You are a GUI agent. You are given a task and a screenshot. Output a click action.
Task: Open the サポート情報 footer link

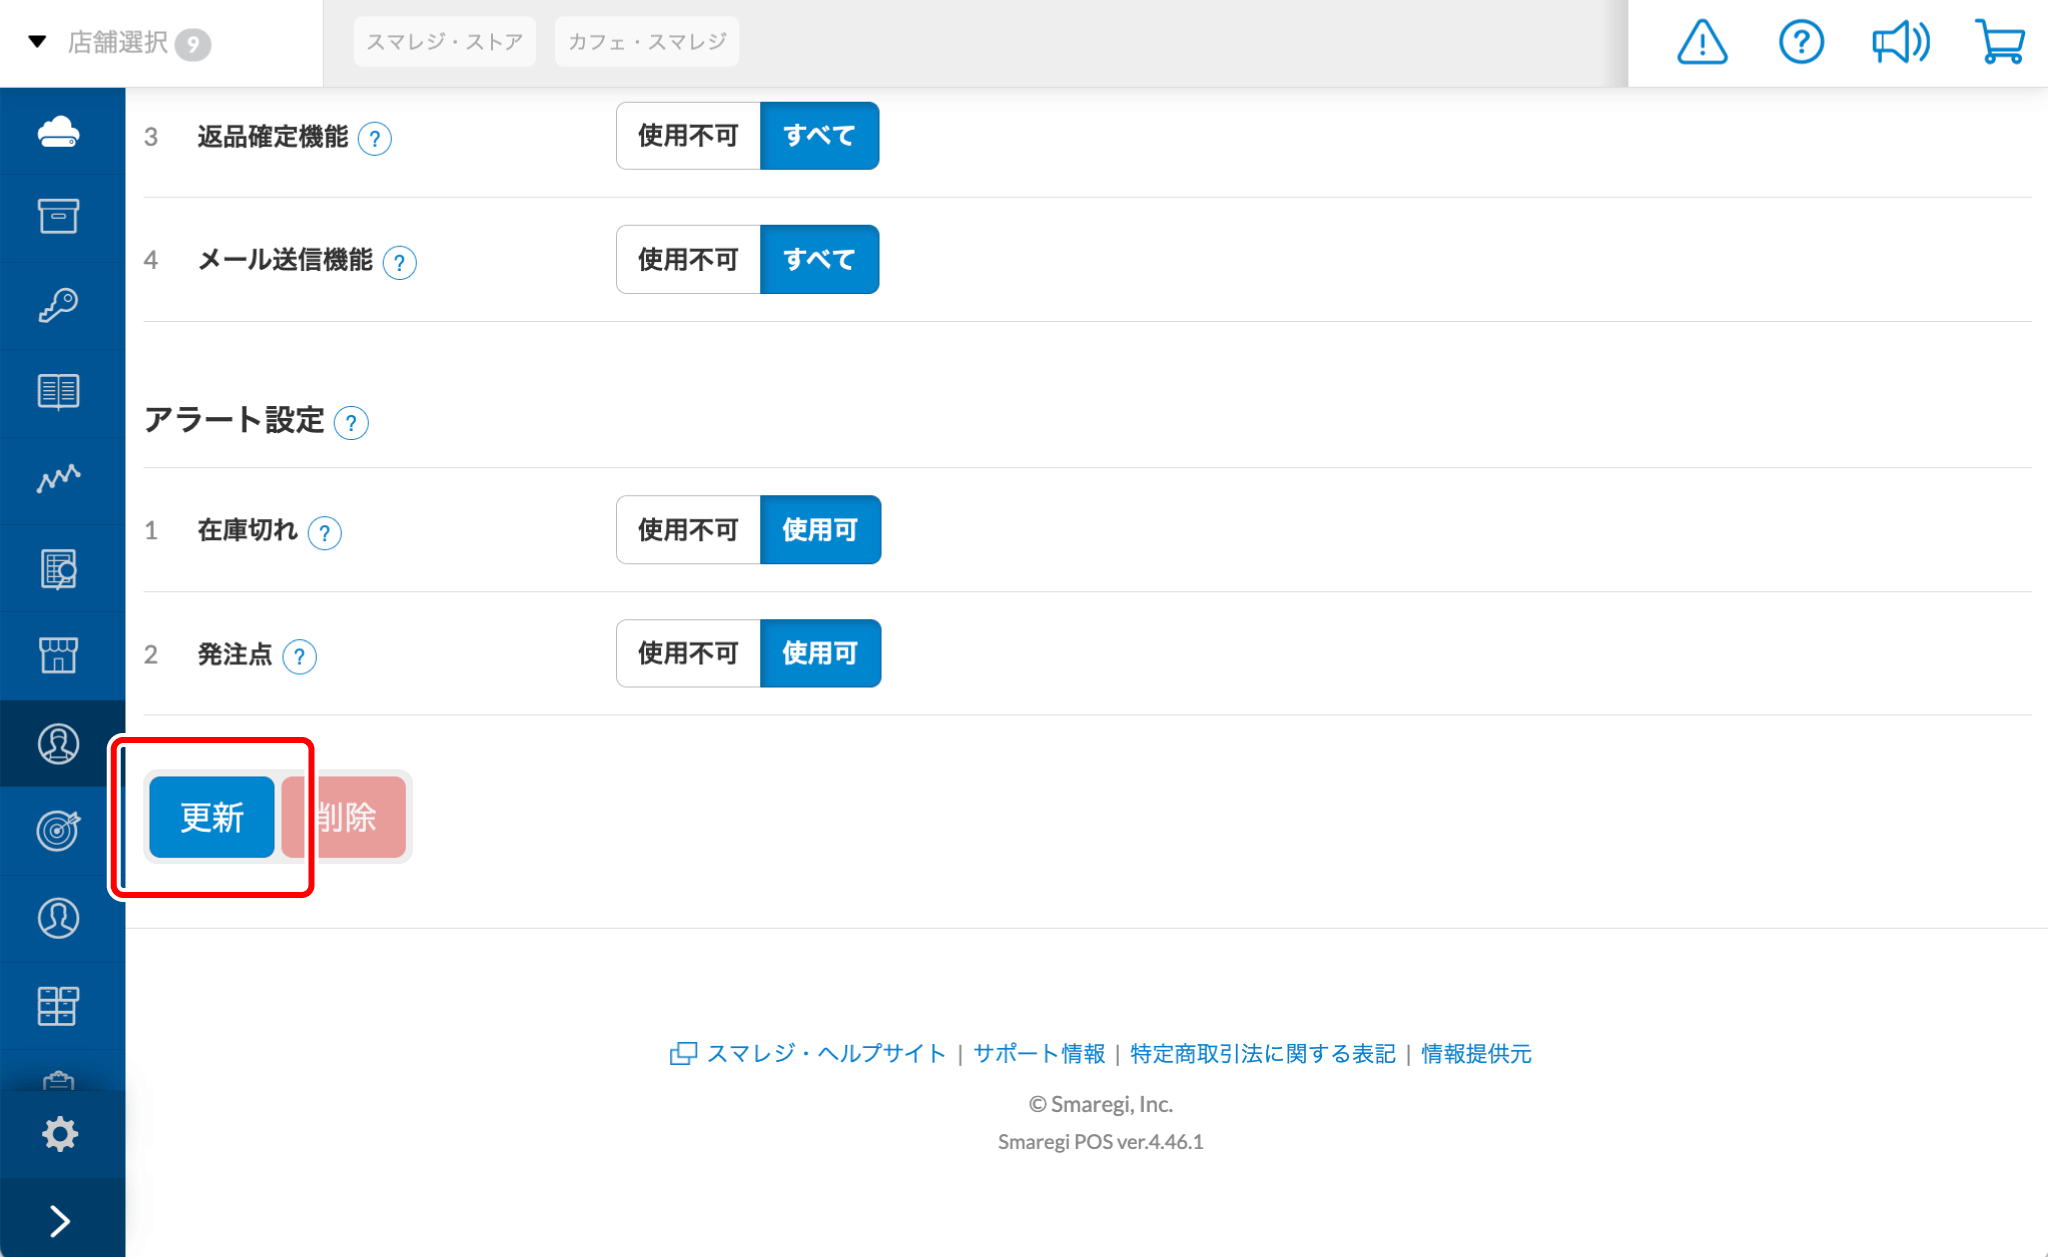(x=1038, y=1053)
